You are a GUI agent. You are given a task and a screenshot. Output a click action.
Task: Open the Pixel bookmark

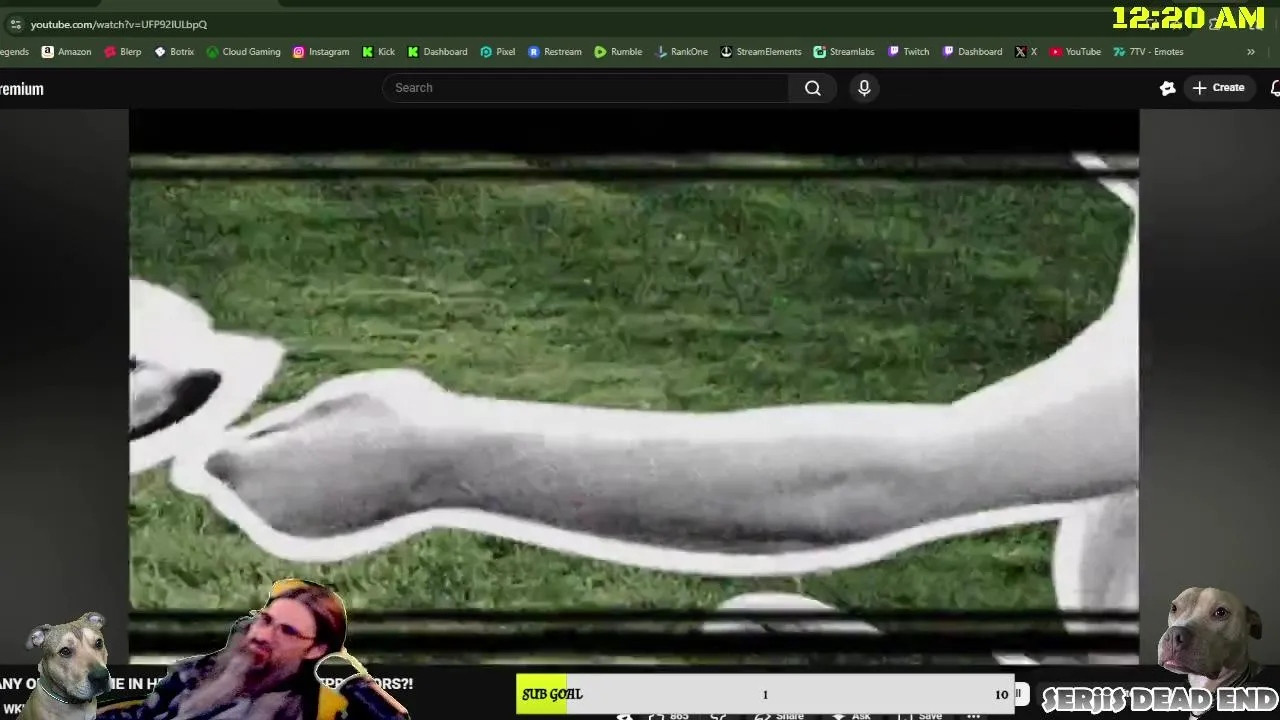(498, 52)
